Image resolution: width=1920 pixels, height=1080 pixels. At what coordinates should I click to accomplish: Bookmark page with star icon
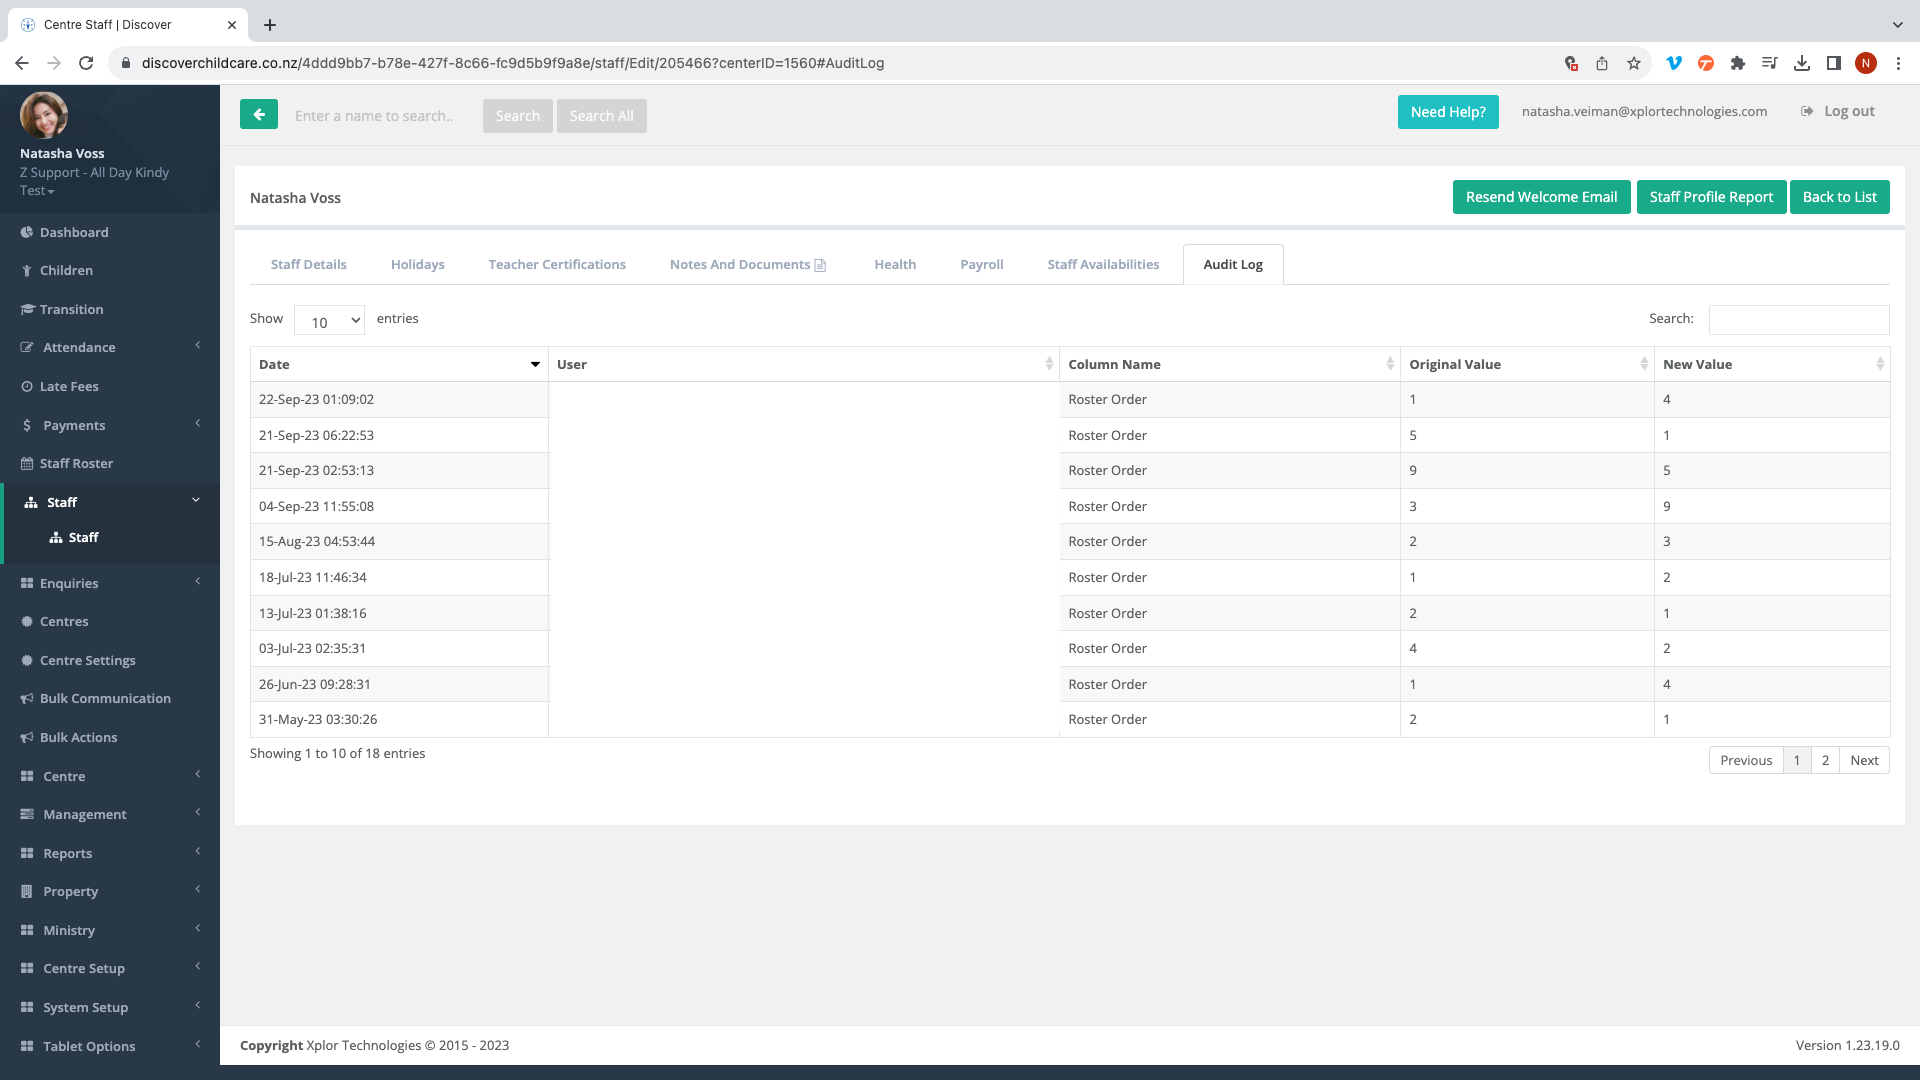pyautogui.click(x=1634, y=63)
